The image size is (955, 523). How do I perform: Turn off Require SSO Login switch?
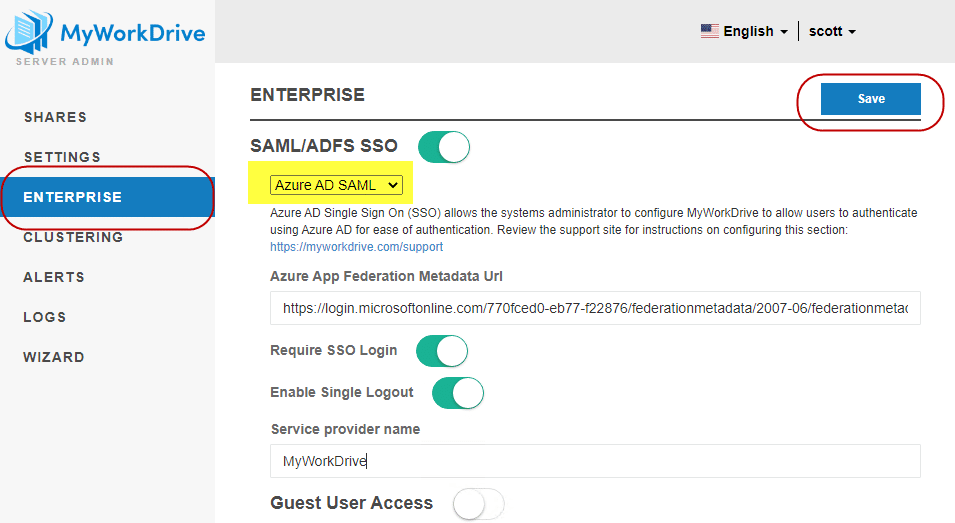click(x=441, y=351)
